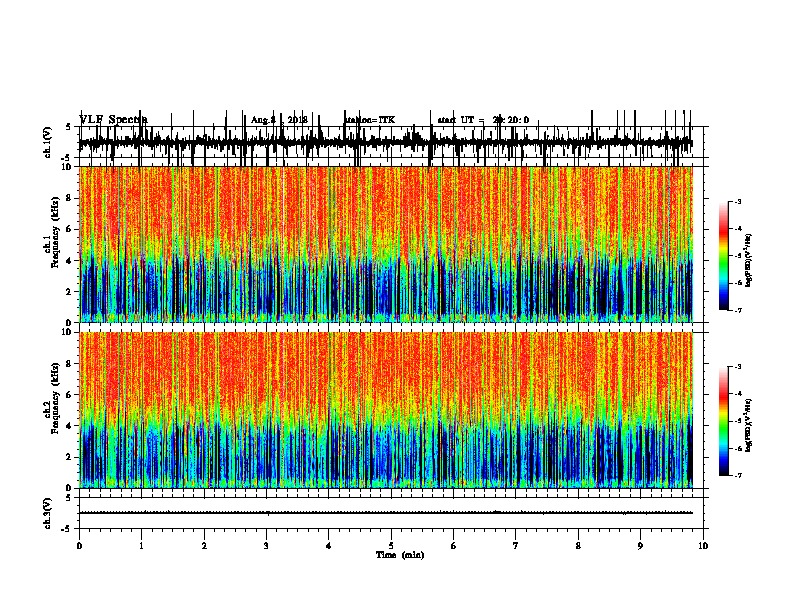Click the '9' tick on the time axis
This screenshot has height=612, width=792.
tap(640, 546)
